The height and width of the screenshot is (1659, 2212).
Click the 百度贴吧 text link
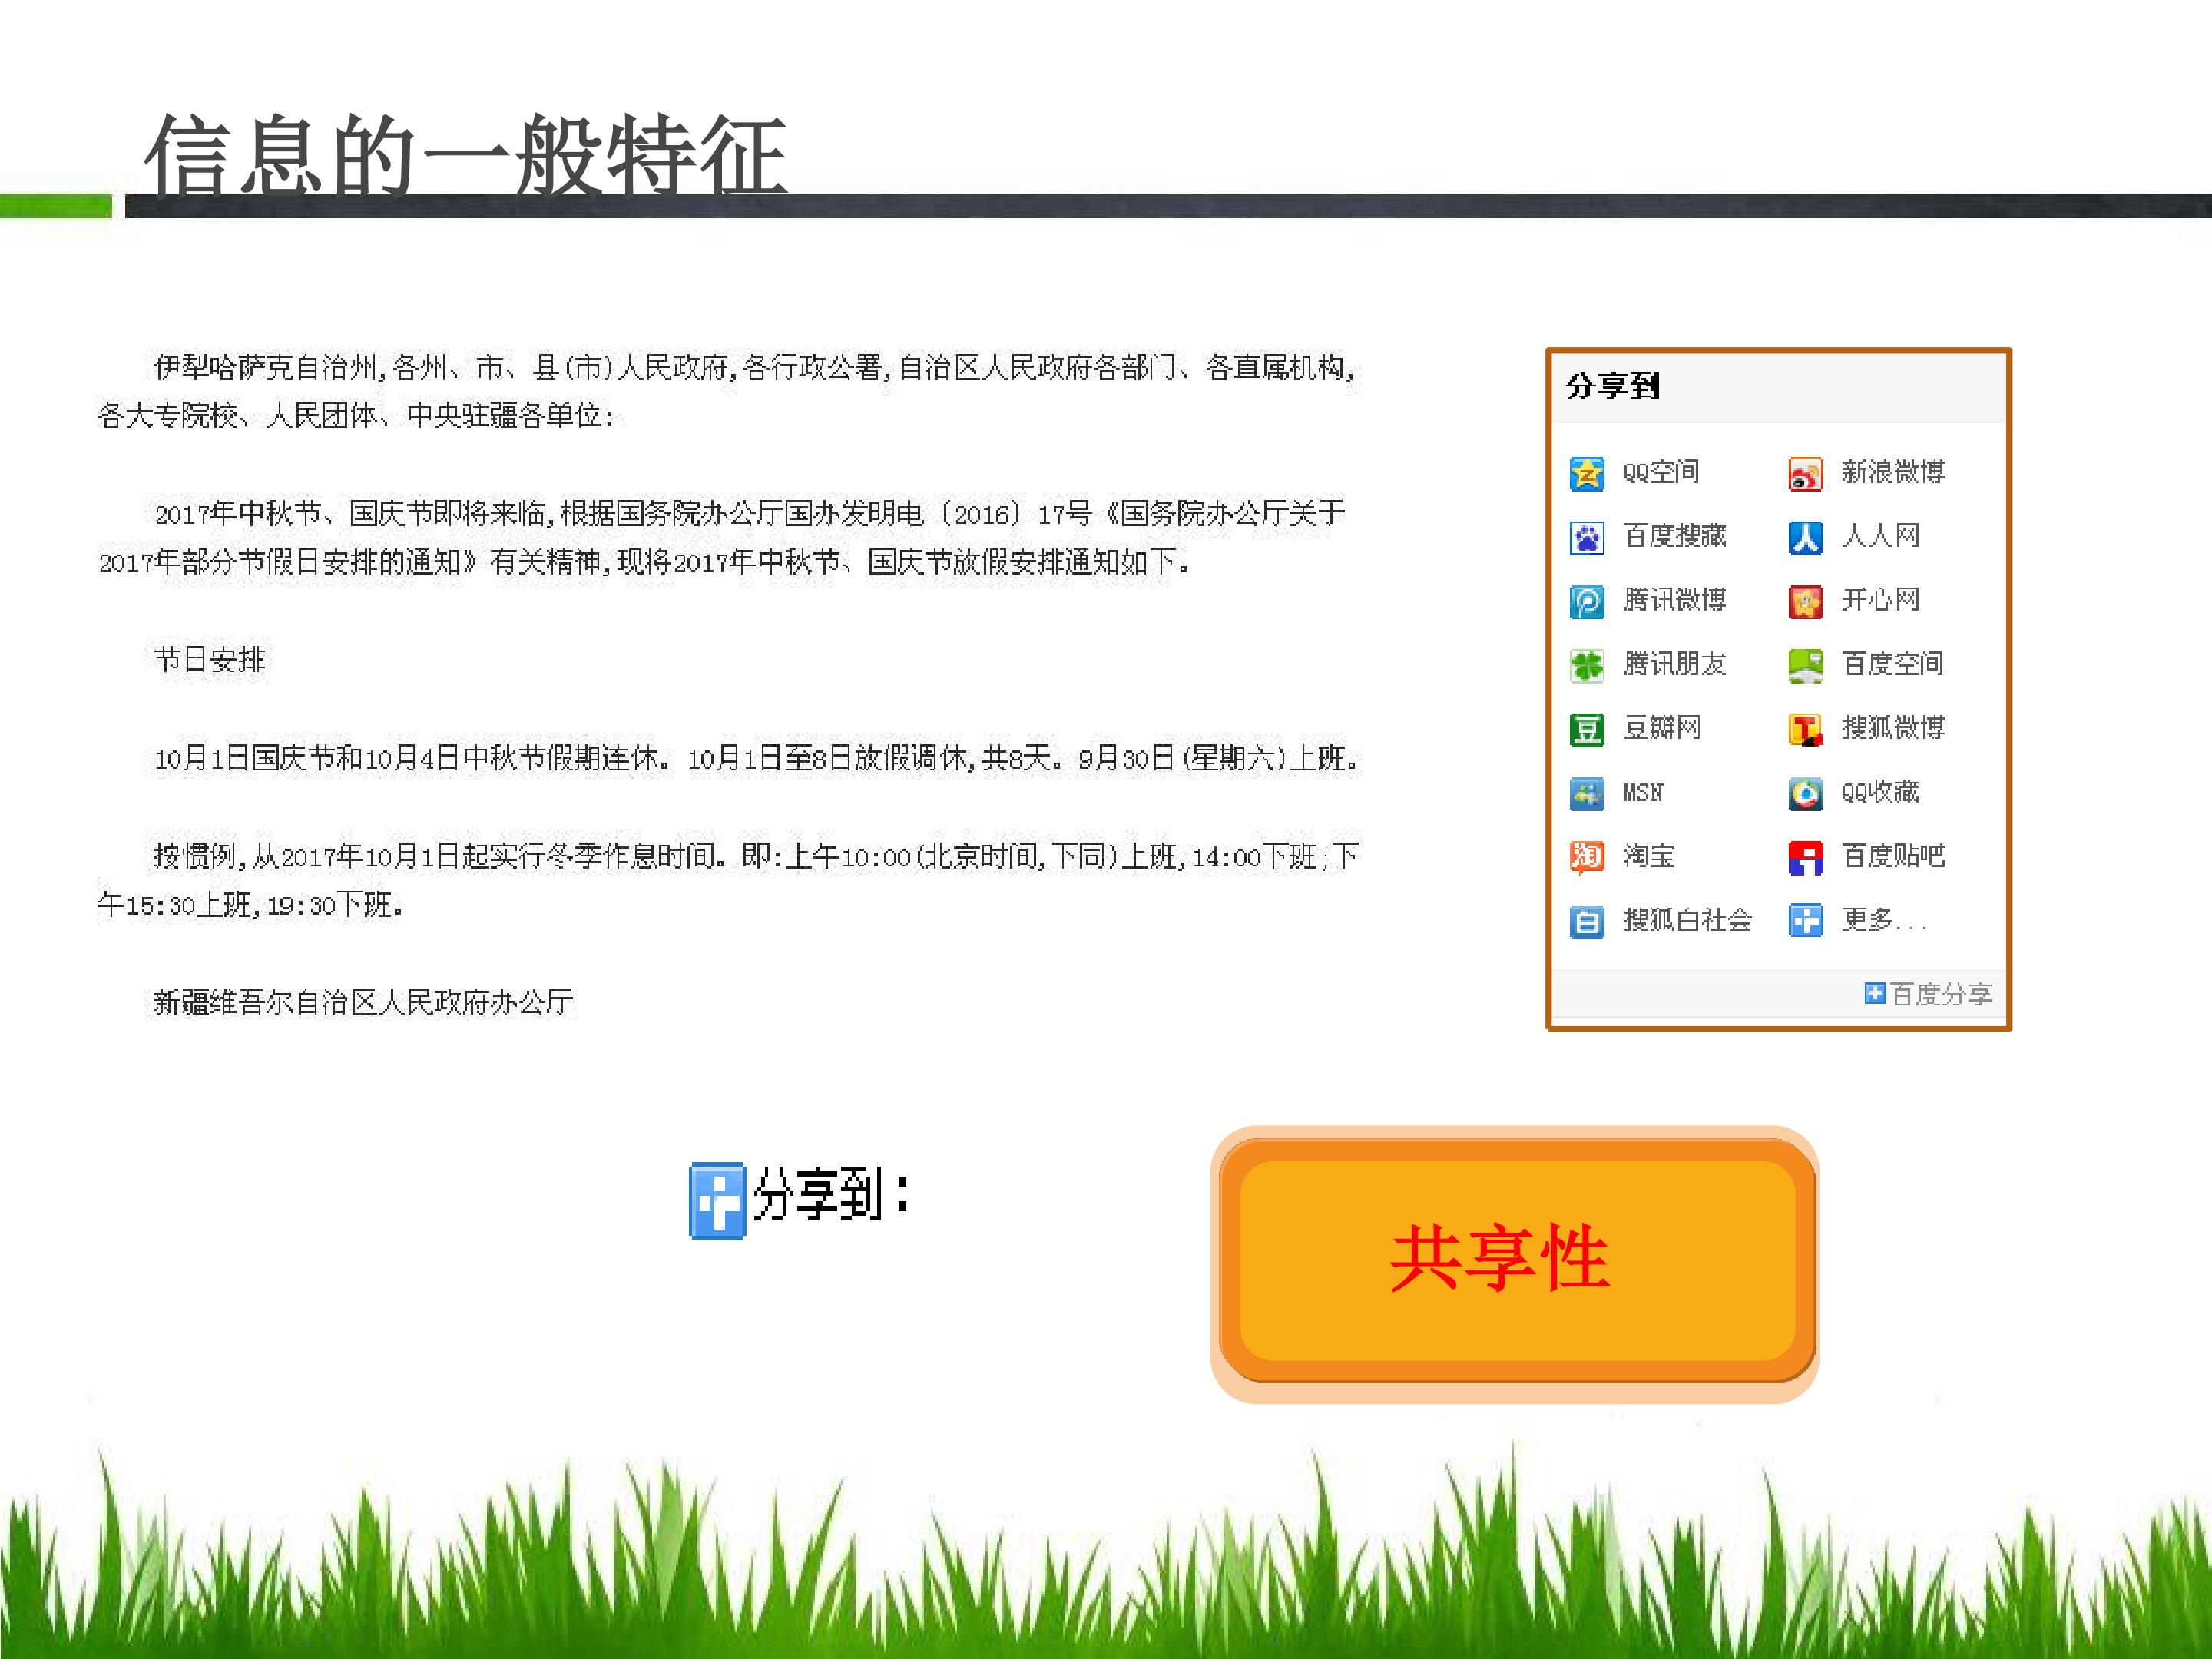[x=1893, y=856]
